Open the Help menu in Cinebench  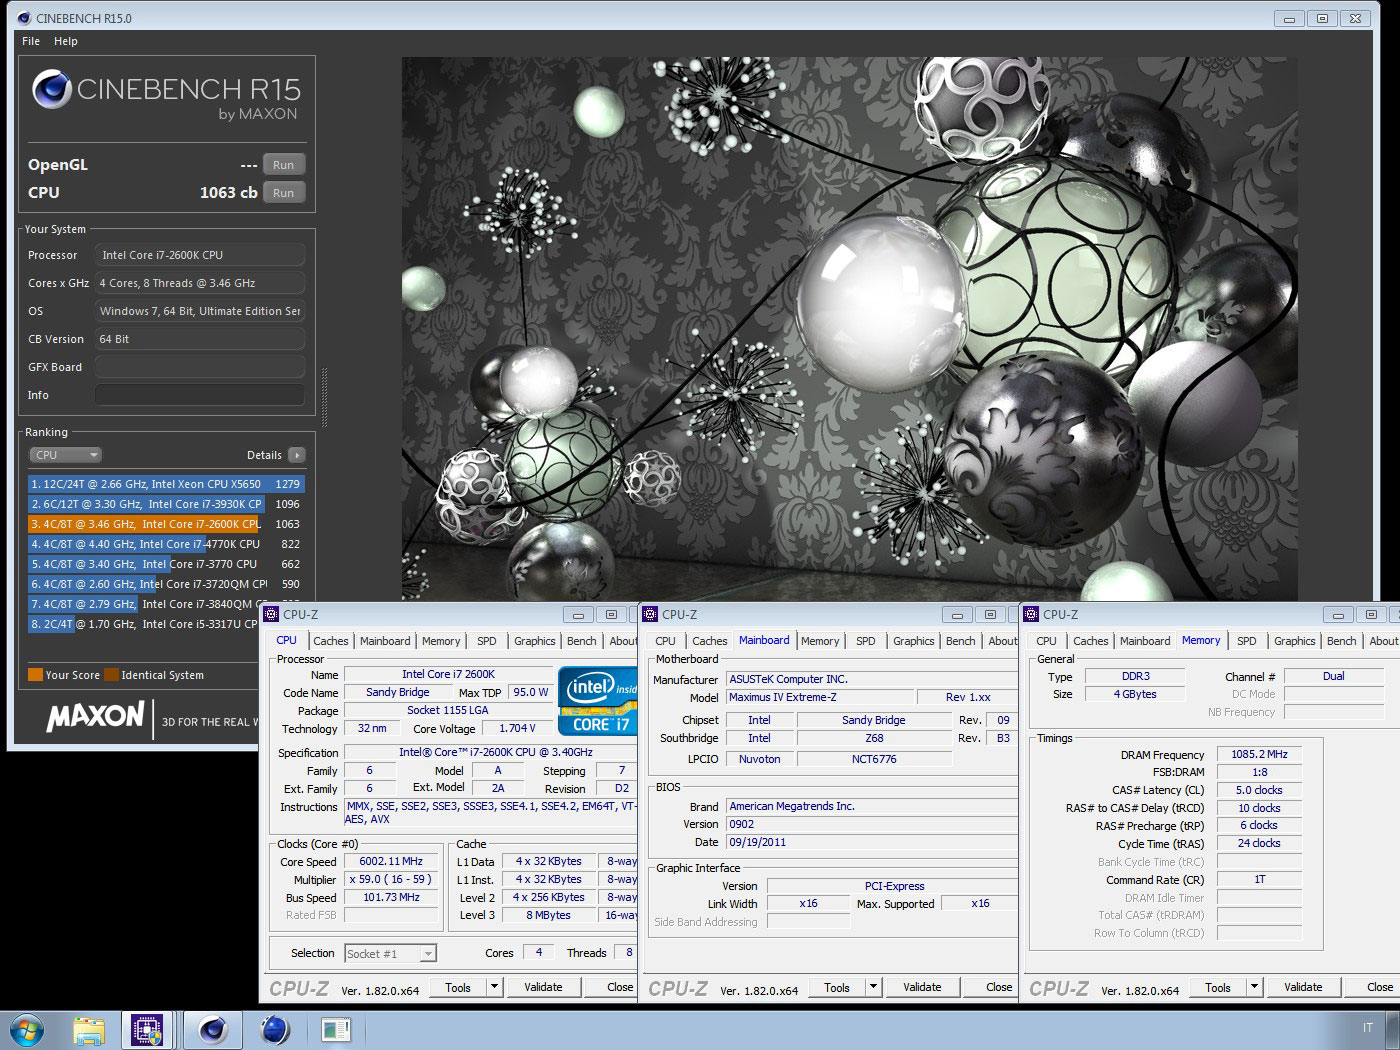click(66, 41)
